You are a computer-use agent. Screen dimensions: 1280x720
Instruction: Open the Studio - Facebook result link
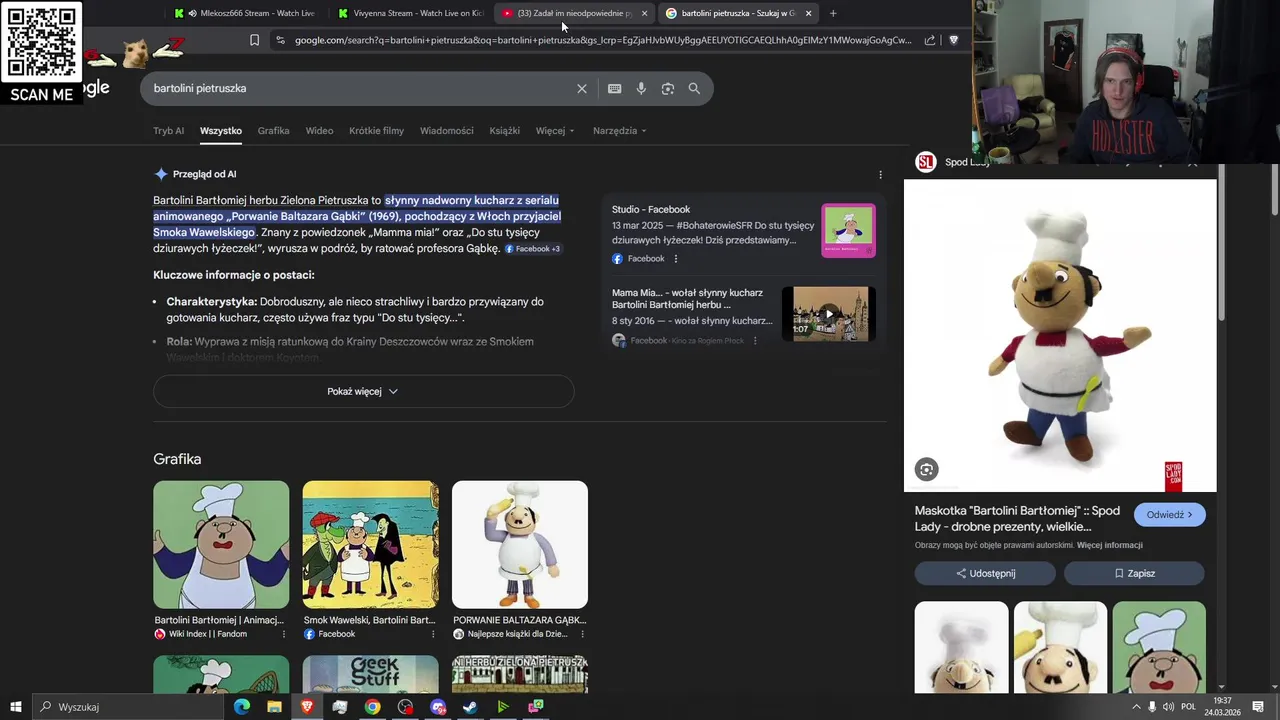(651, 209)
